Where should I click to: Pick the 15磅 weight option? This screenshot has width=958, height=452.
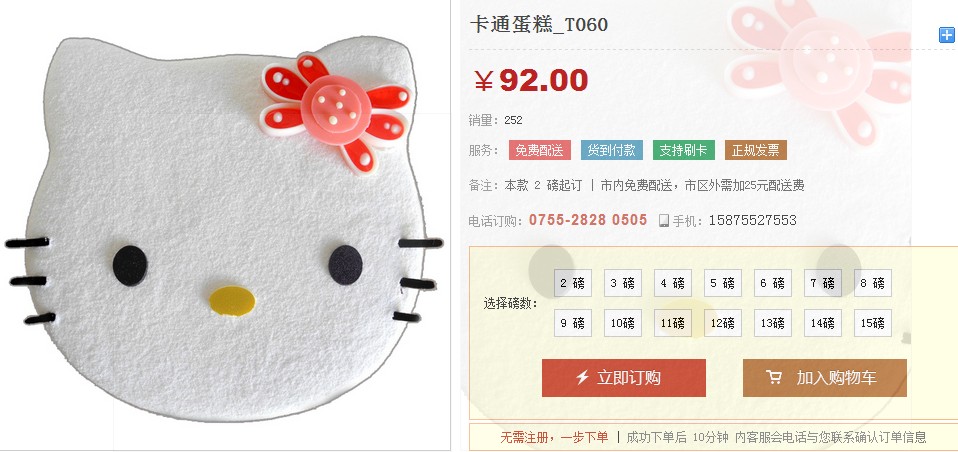click(872, 323)
